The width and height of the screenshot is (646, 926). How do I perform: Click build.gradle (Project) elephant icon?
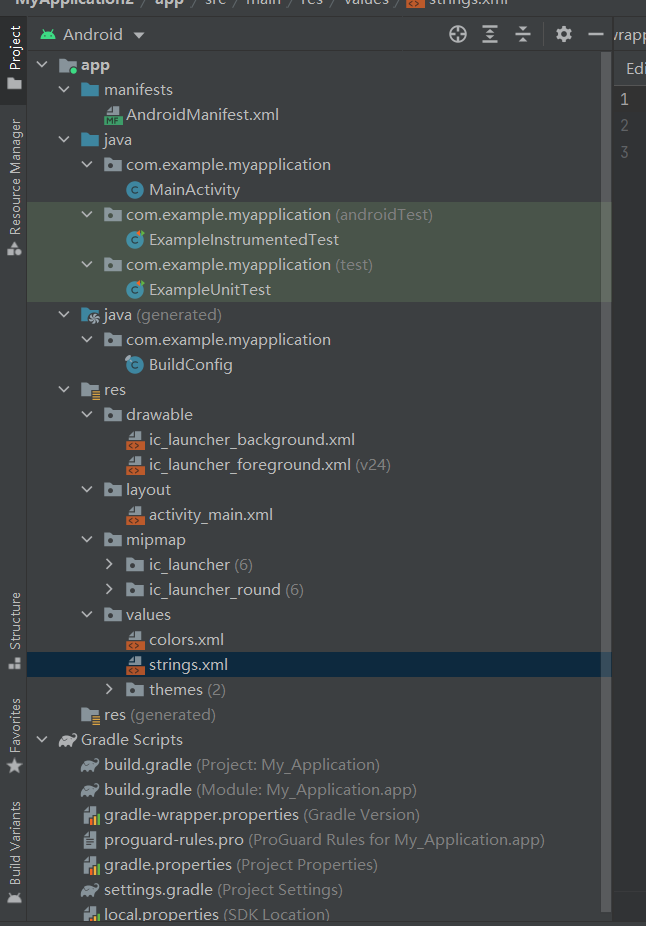90,765
